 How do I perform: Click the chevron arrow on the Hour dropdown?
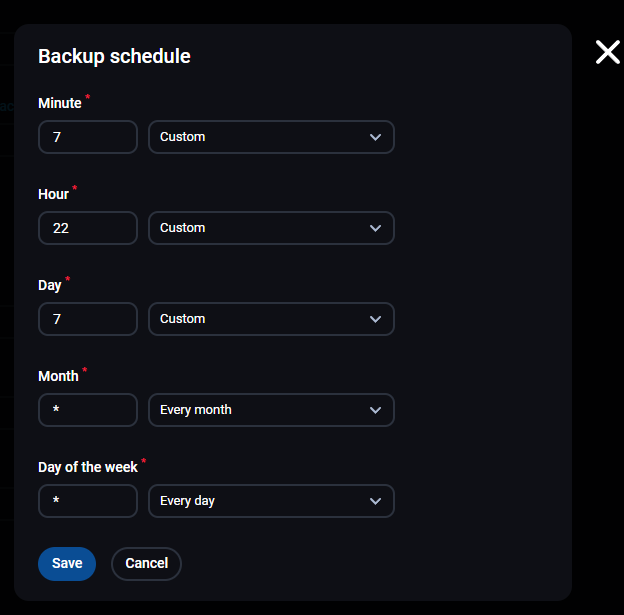375,228
